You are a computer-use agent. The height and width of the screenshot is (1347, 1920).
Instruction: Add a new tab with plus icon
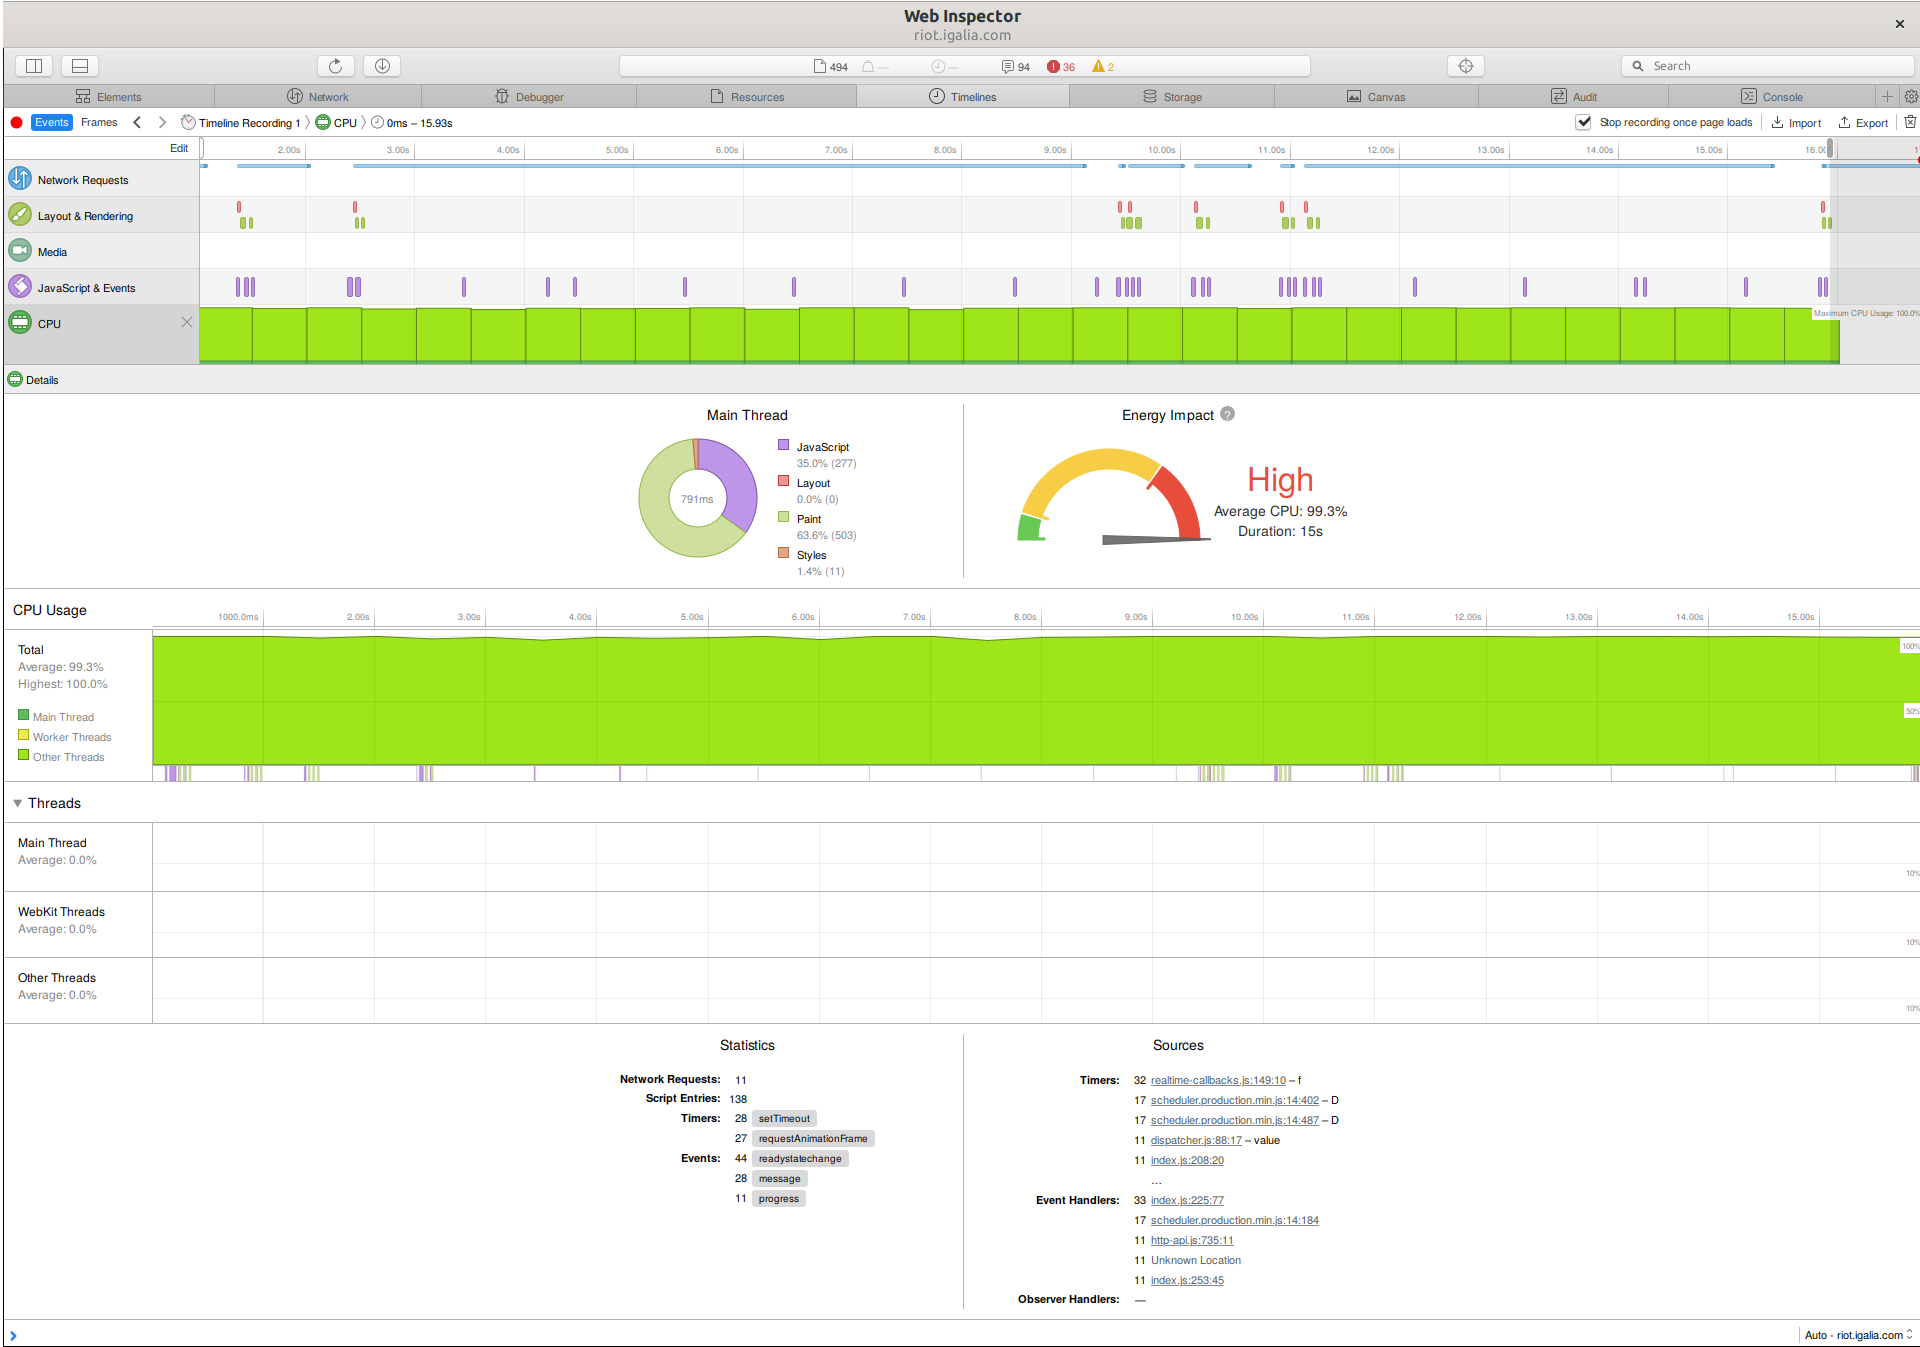[1887, 97]
